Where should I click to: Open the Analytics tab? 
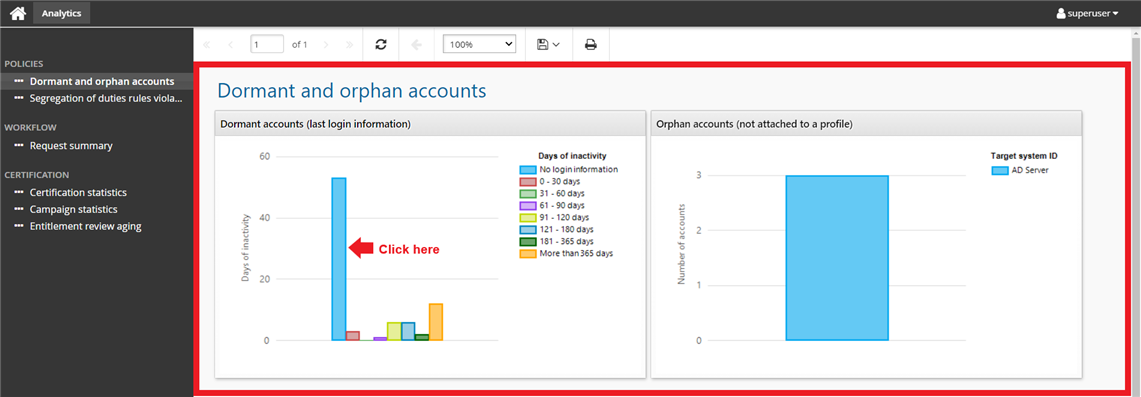pos(62,13)
